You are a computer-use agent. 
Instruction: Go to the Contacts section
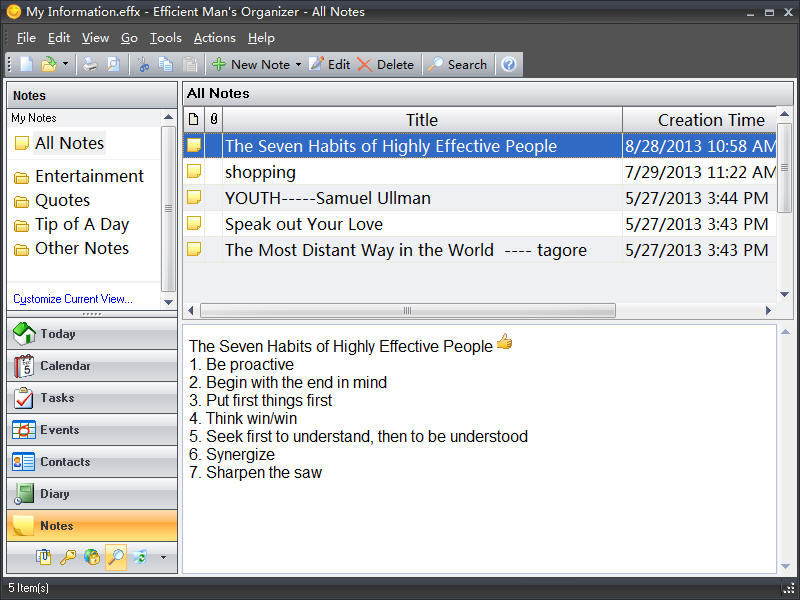(x=92, y=462)
